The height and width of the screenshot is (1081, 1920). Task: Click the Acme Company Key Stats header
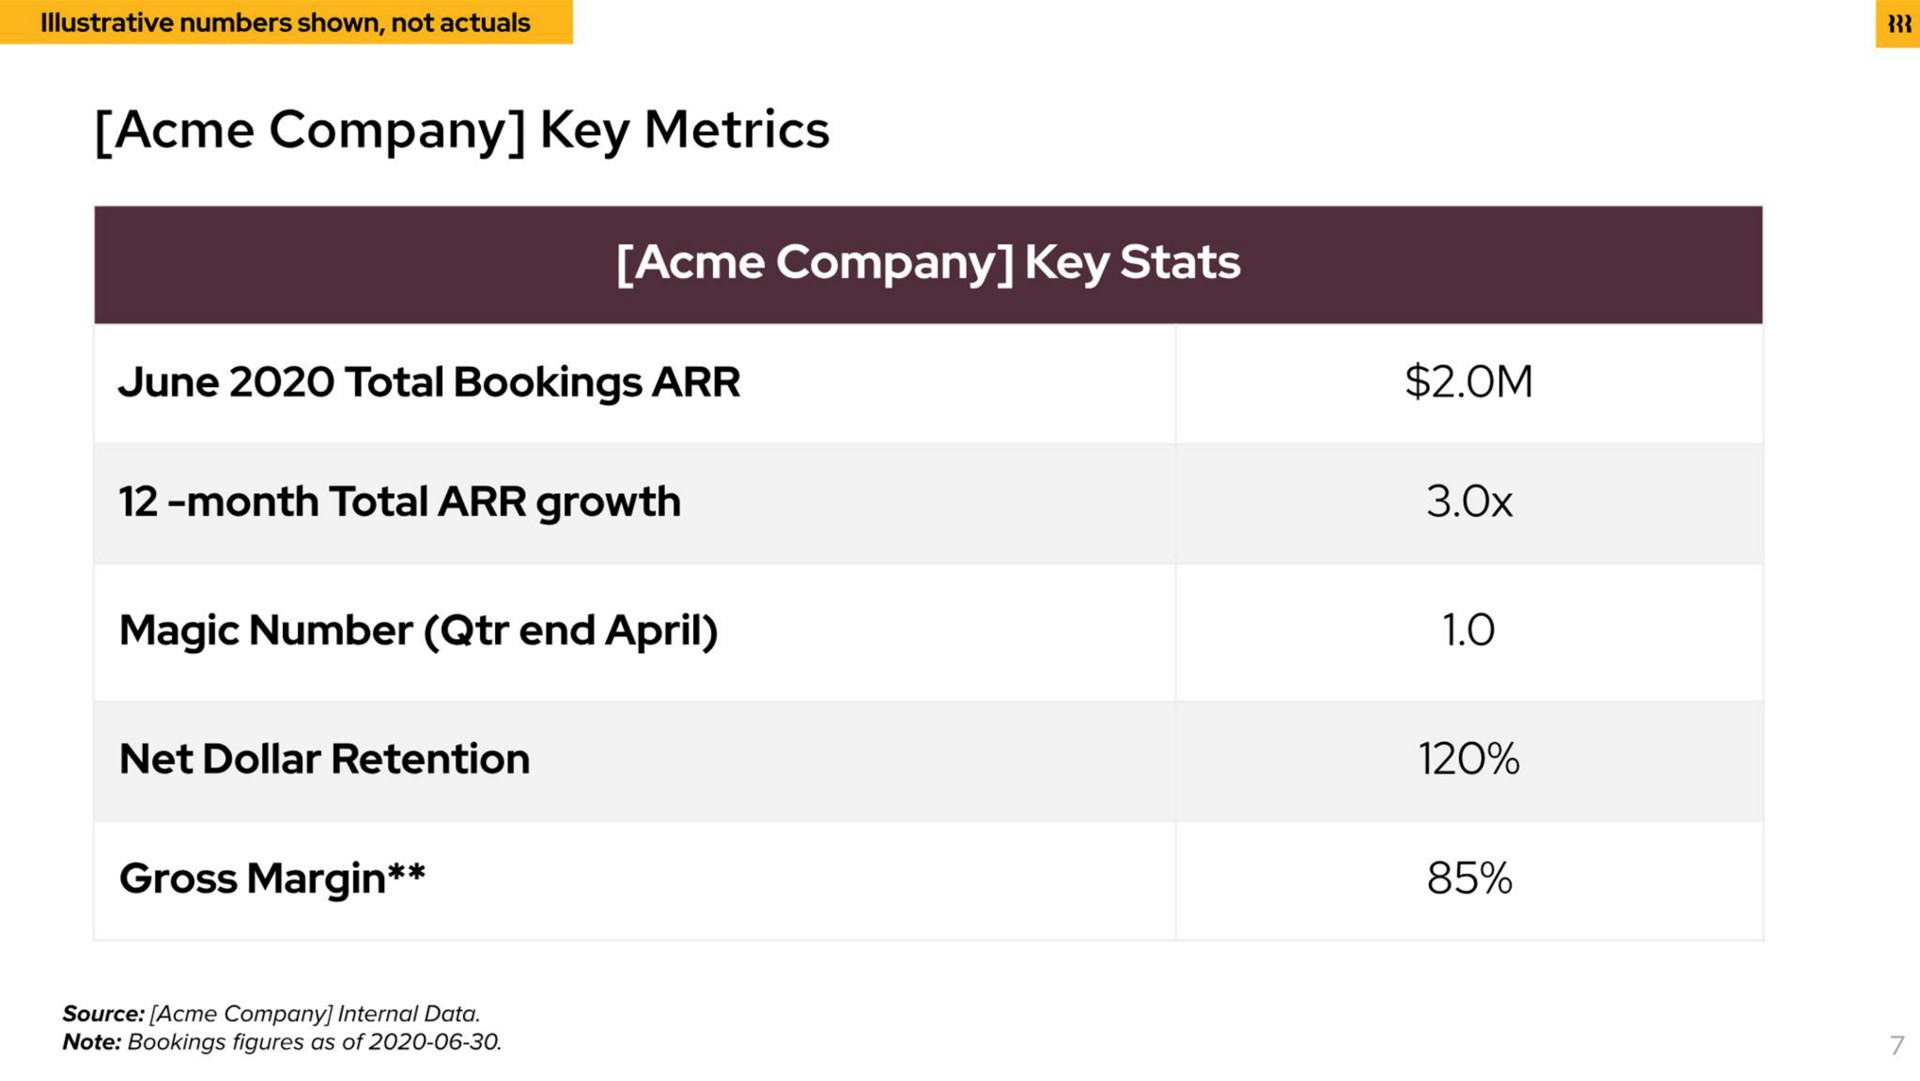(928, 263)
